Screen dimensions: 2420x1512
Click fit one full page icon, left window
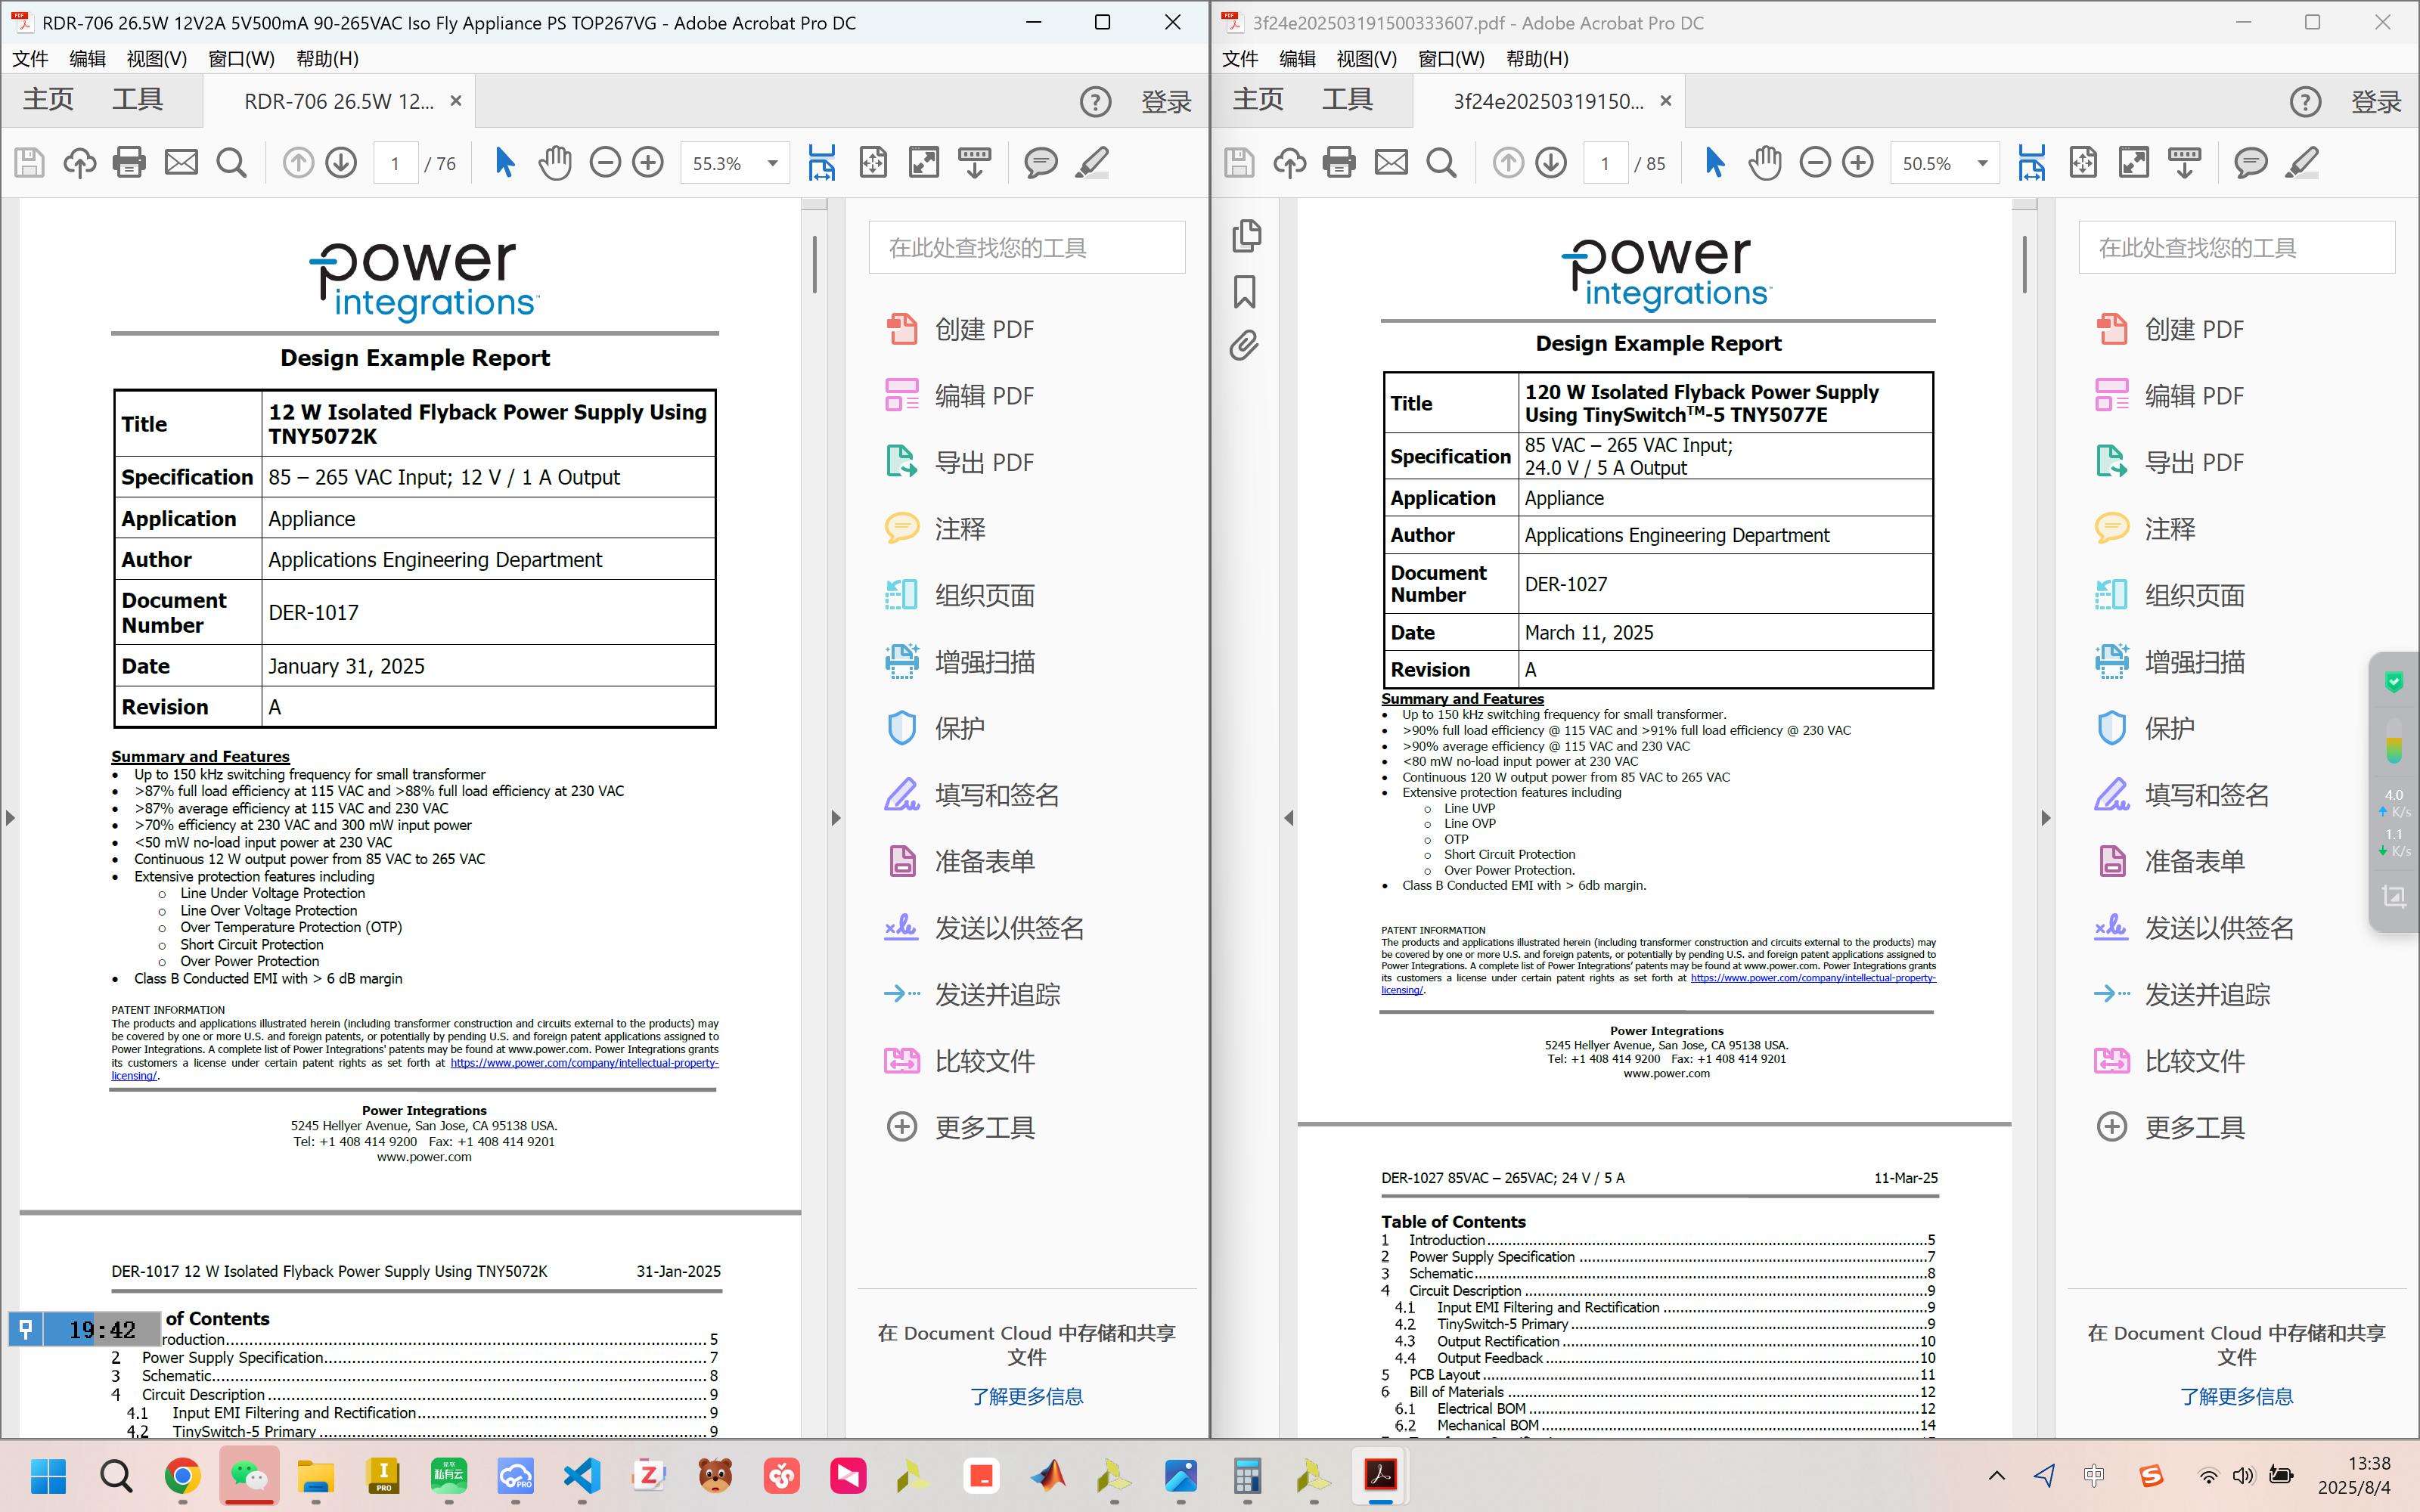coord(873,162)
